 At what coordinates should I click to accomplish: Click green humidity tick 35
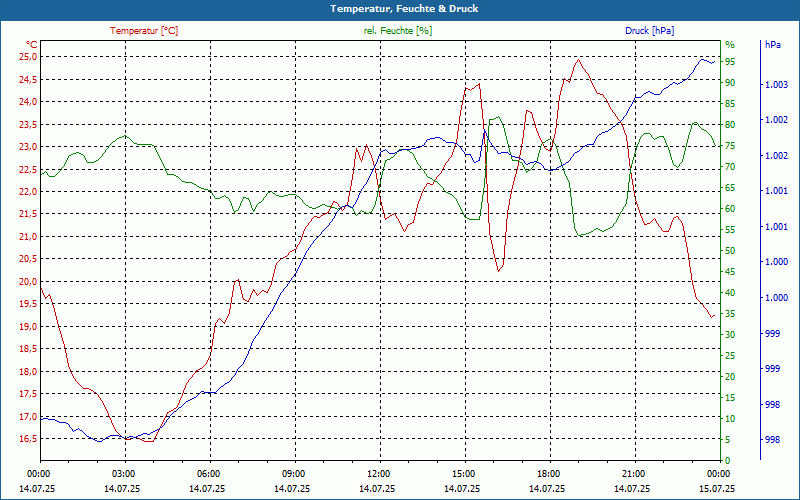pos(730,313)
